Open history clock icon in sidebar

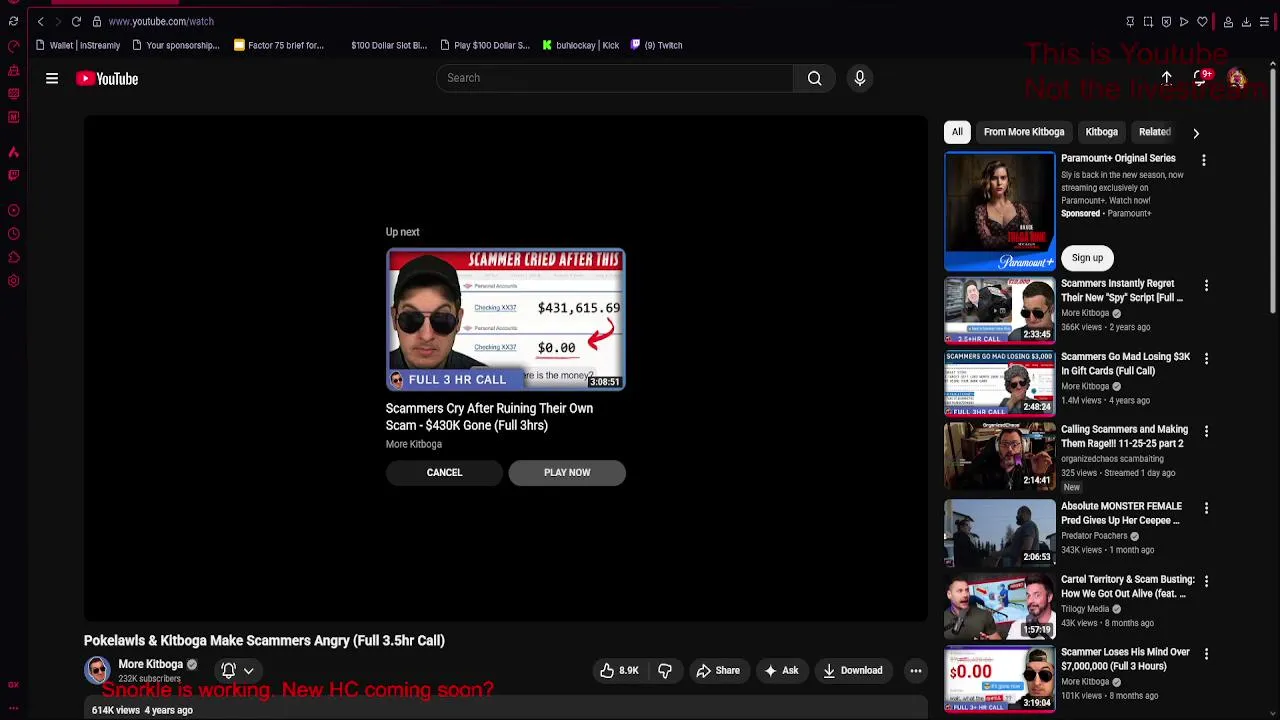[x=13, y=233]
